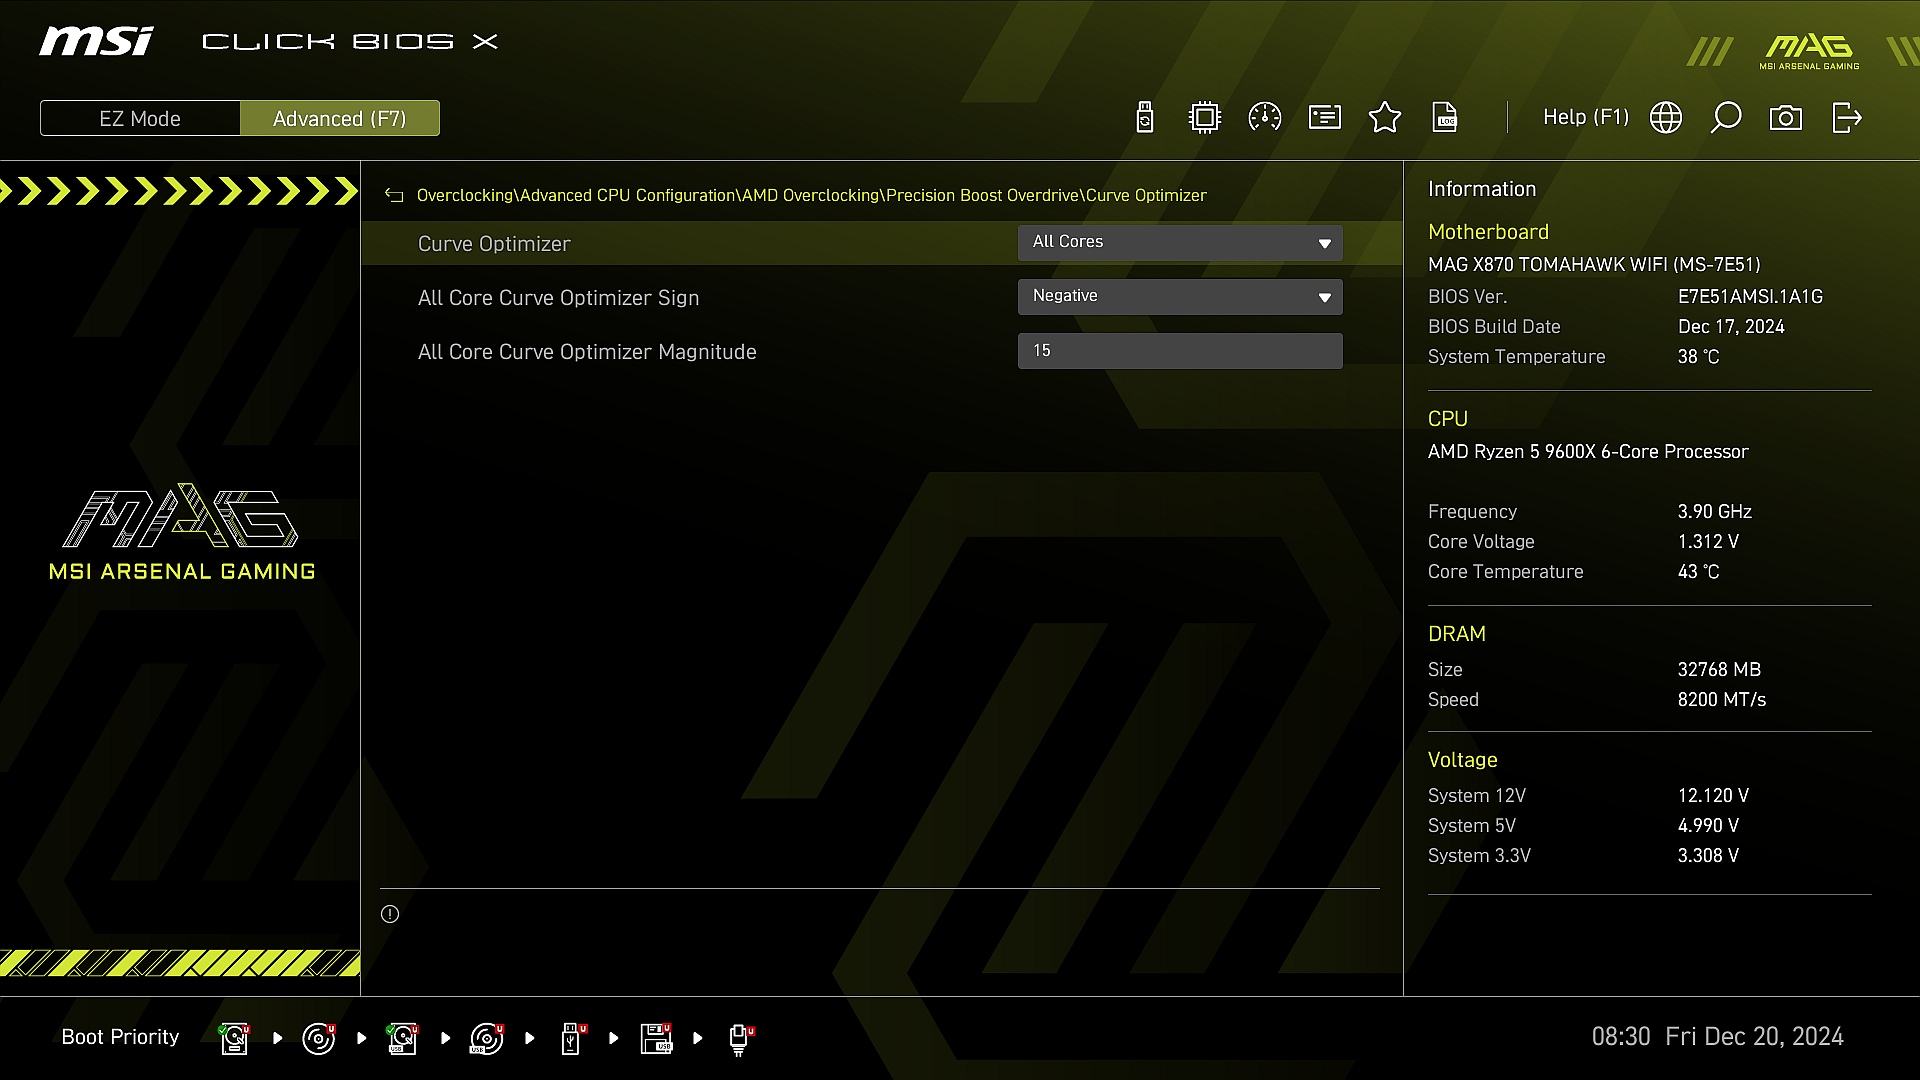Select the USB hard disk boot device
The image size is (1920, 1080).
point(403,1038)
